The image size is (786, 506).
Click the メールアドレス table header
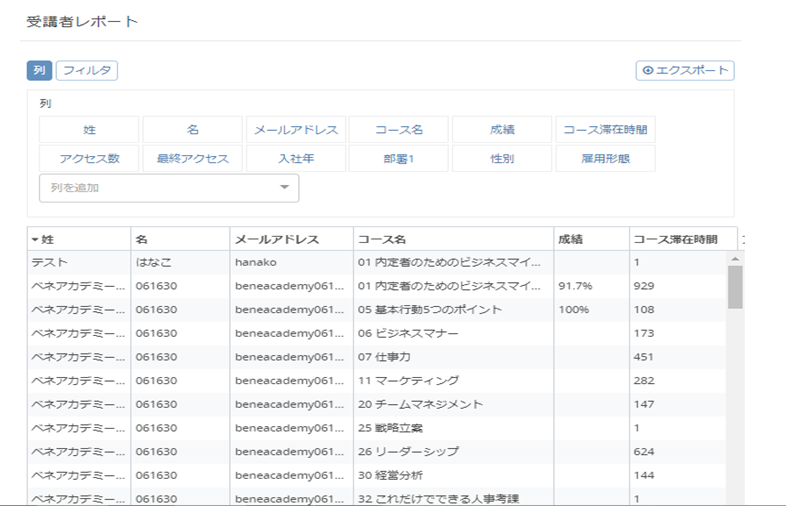[x=291, y=239]
